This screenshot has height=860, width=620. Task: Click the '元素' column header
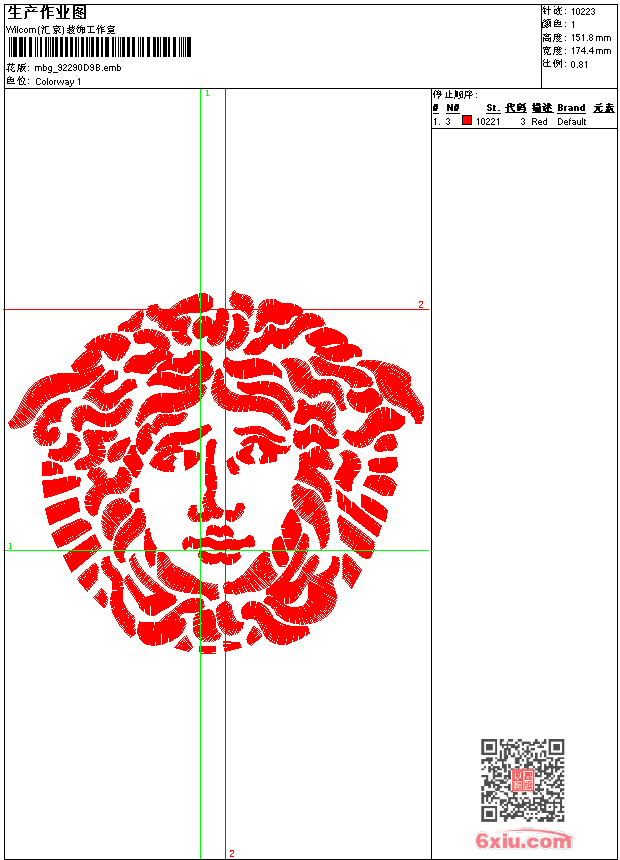pos(604,108)
